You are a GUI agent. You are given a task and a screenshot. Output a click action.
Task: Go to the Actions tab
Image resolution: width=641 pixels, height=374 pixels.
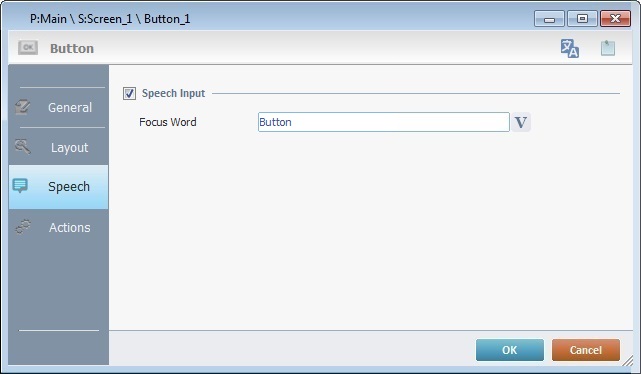[x=58, y=227]
